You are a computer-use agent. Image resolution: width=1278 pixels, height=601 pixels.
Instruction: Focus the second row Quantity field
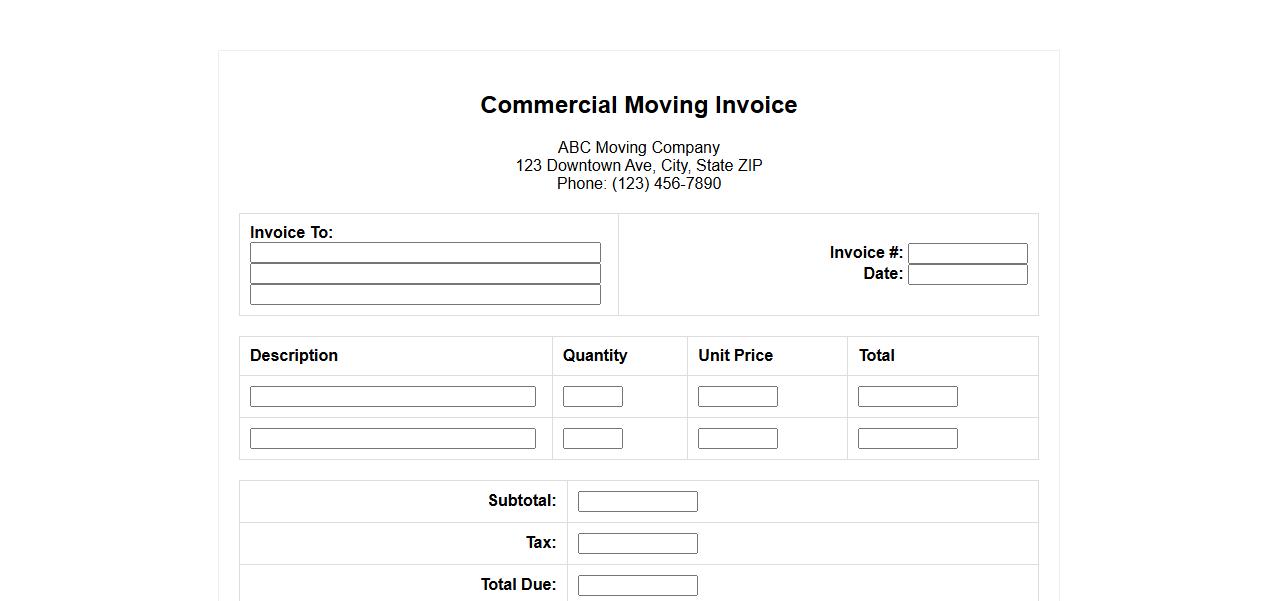tap(592, 439)
